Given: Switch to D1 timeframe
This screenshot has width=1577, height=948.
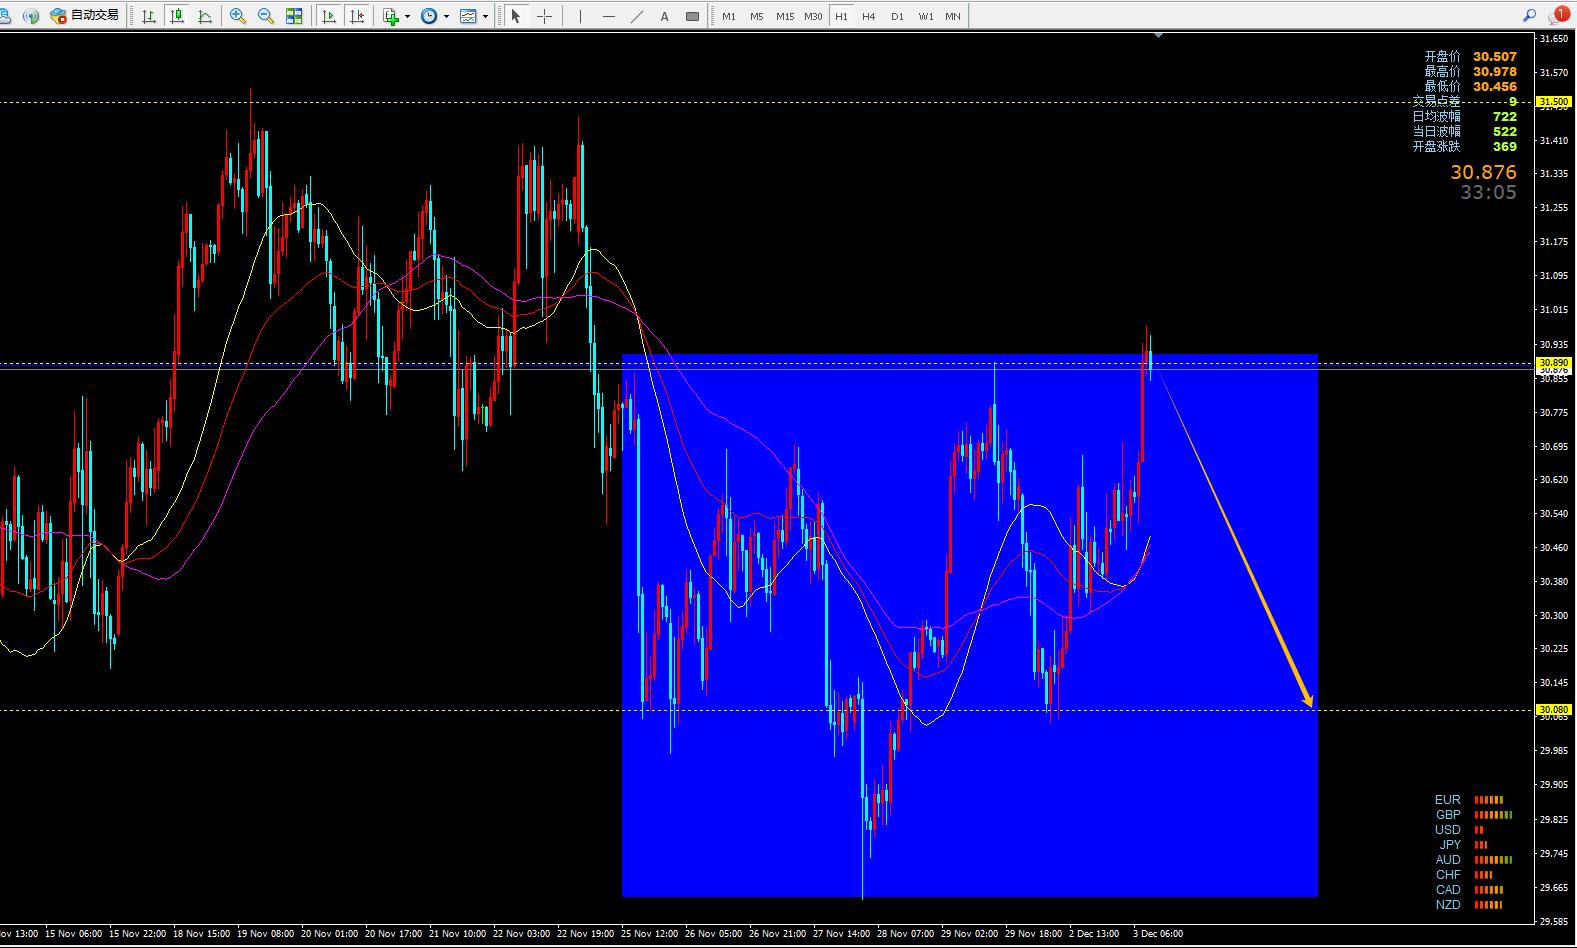Looking at the screenshot, I should click(897, 16).
